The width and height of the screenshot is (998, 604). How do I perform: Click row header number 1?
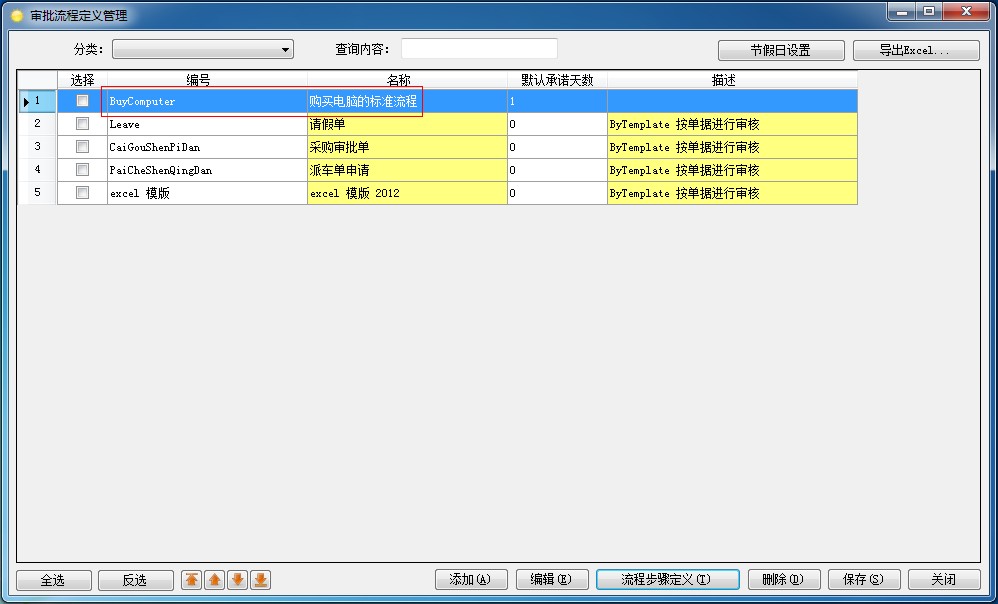(38, 101)
